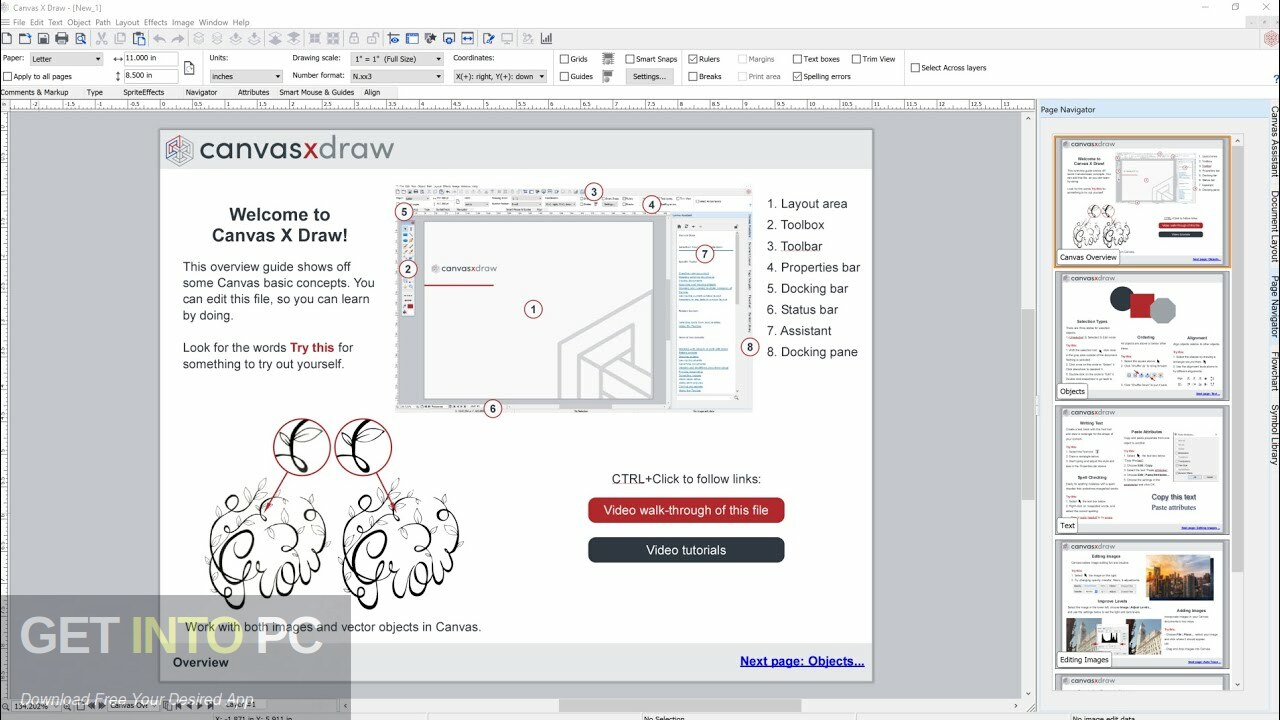This screenshot has height=720, width=1280.
Task: Open Print Preview from the toolbar
Action: tap(80, 39)
